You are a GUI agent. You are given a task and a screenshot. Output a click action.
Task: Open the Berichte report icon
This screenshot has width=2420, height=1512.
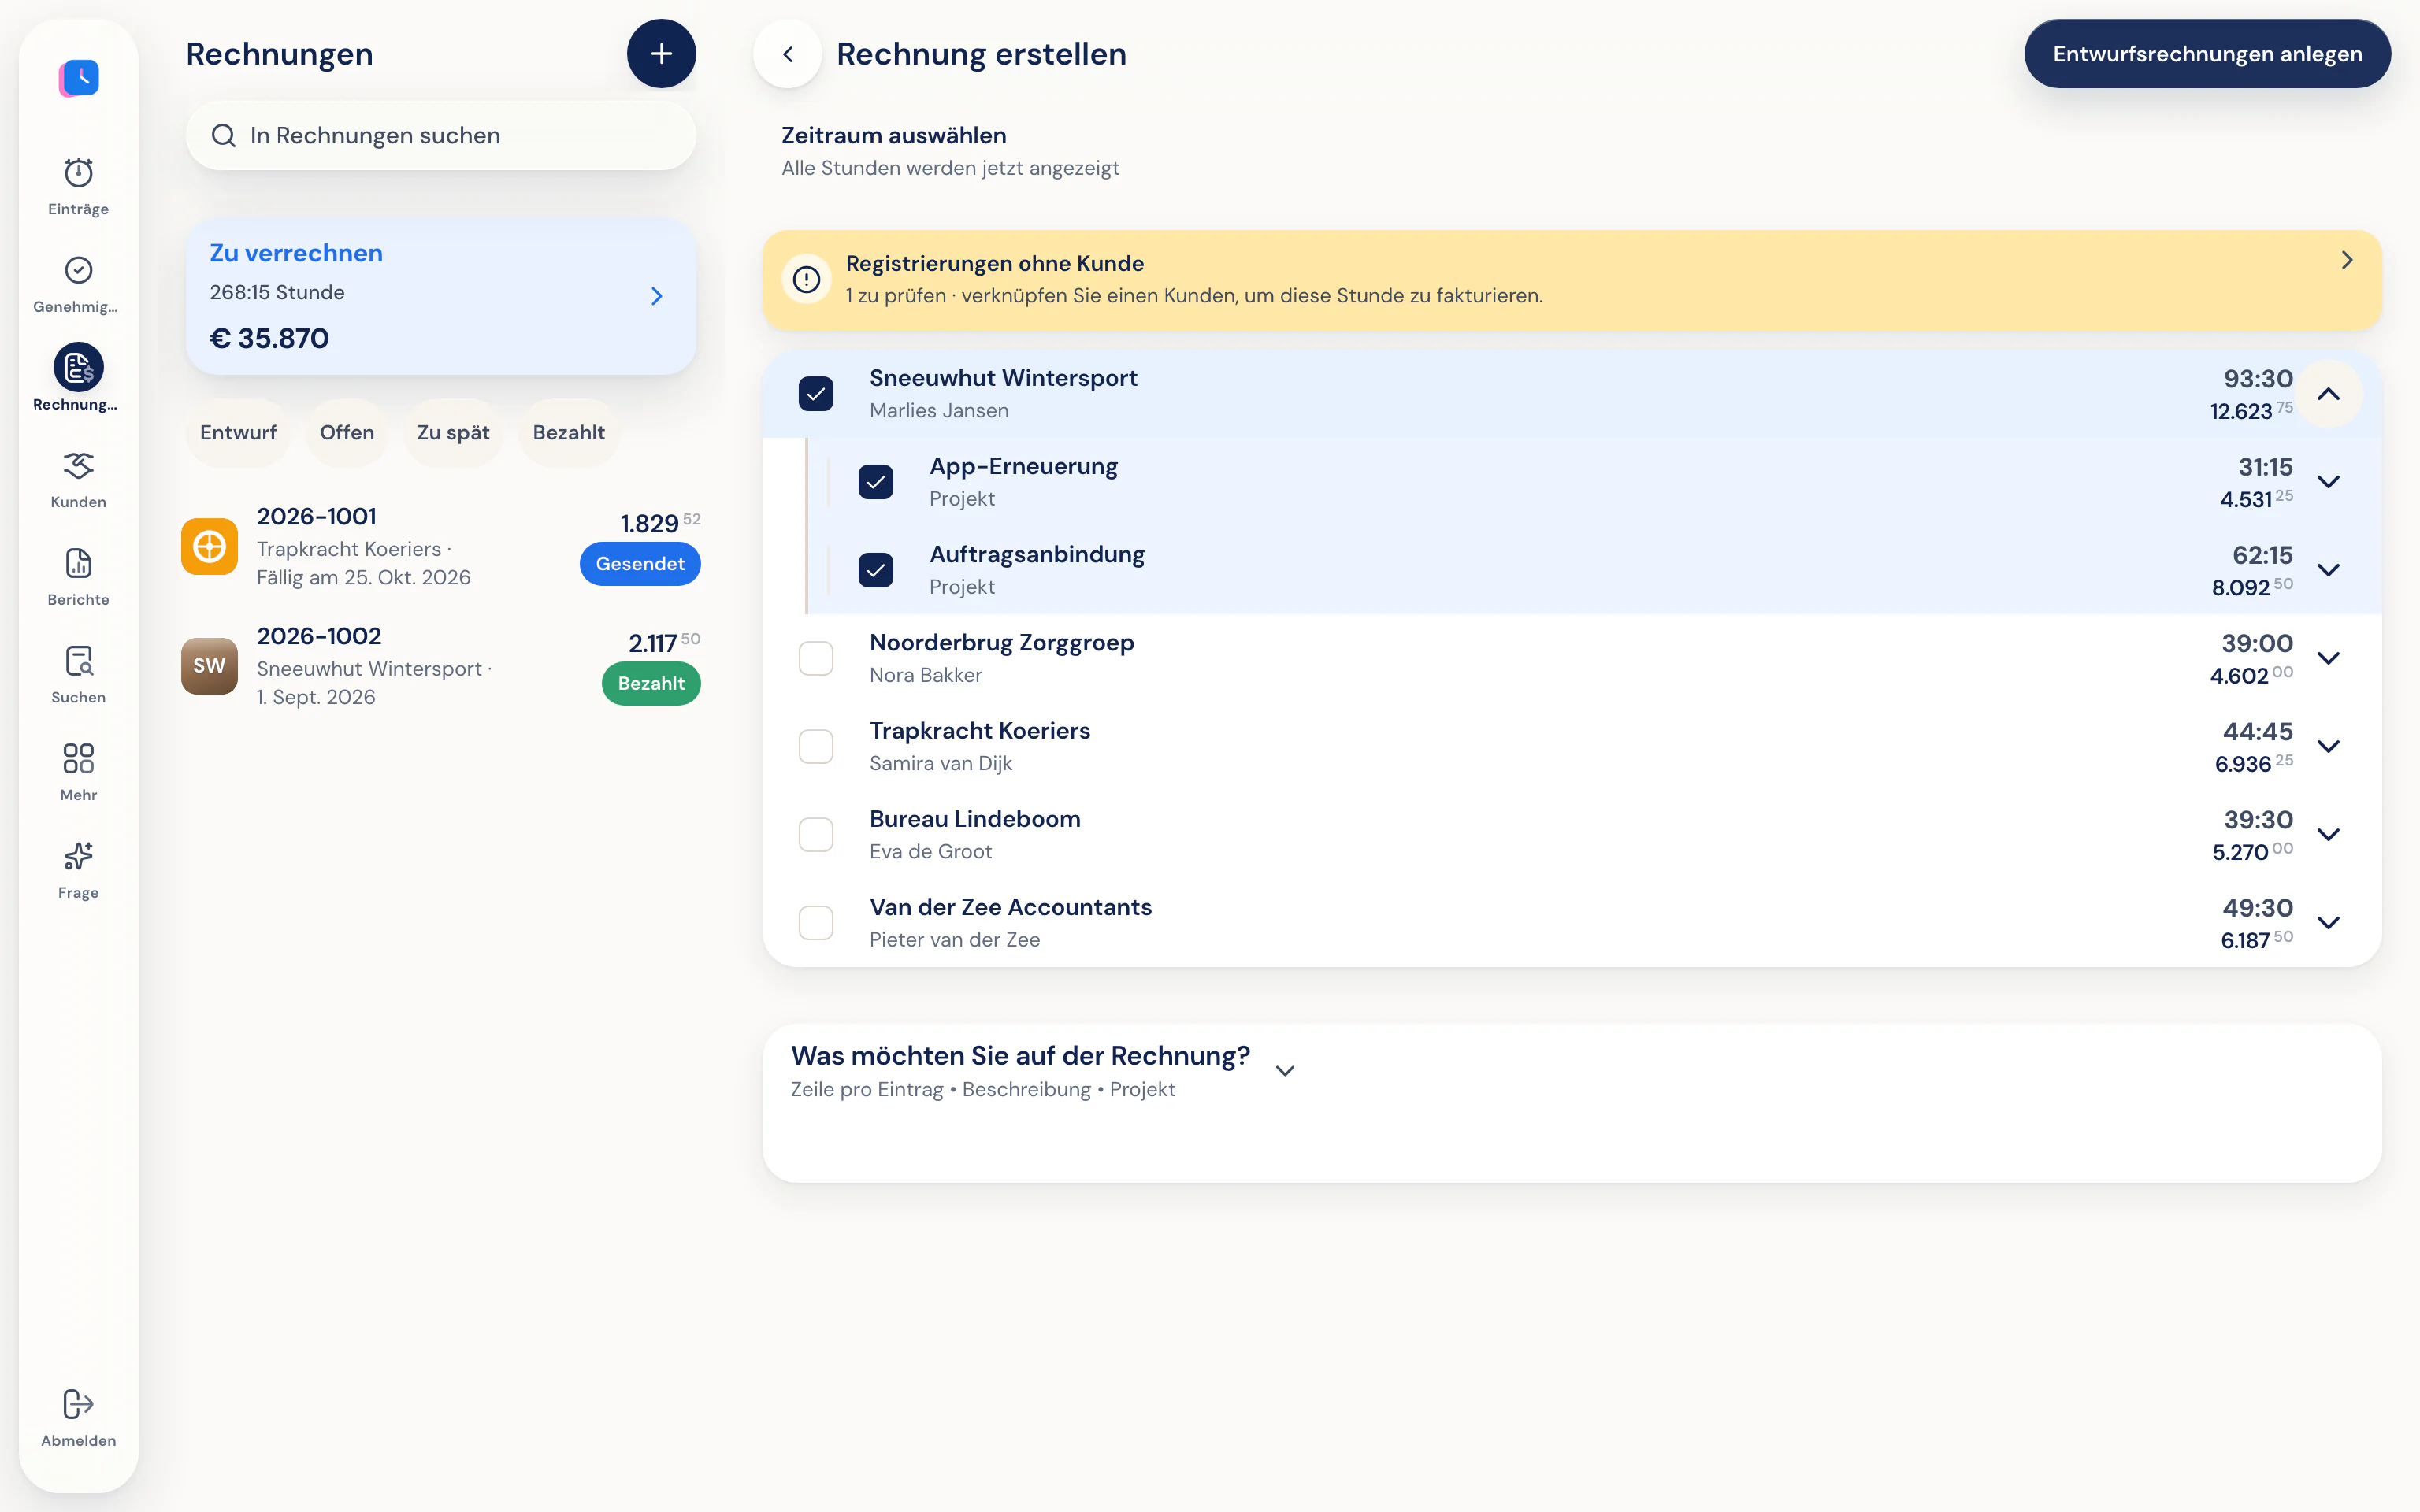(x=78, y=563)
